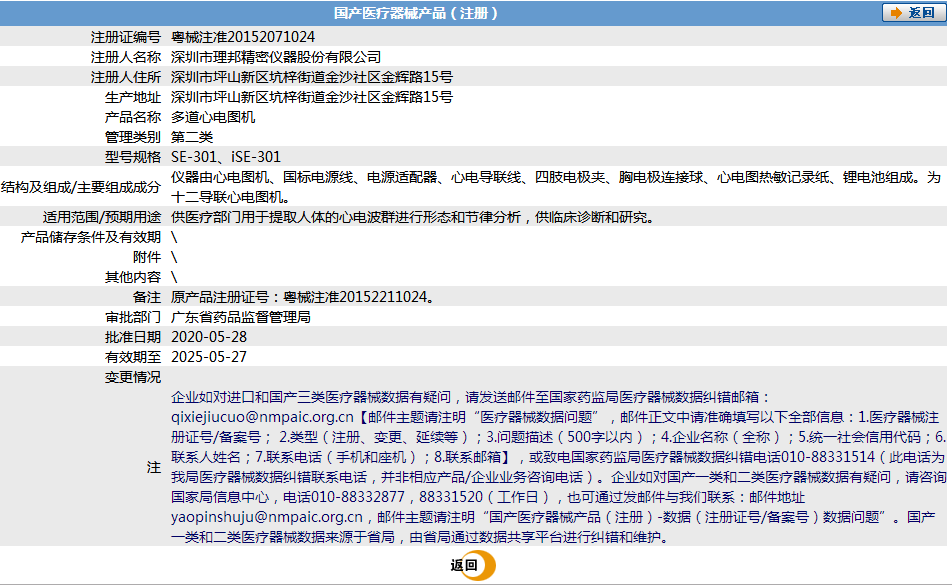952x585 pixels.
Task: Click the email address qixiejiucuo@nmpaic.org.cn
Action: tap(262, 417)
